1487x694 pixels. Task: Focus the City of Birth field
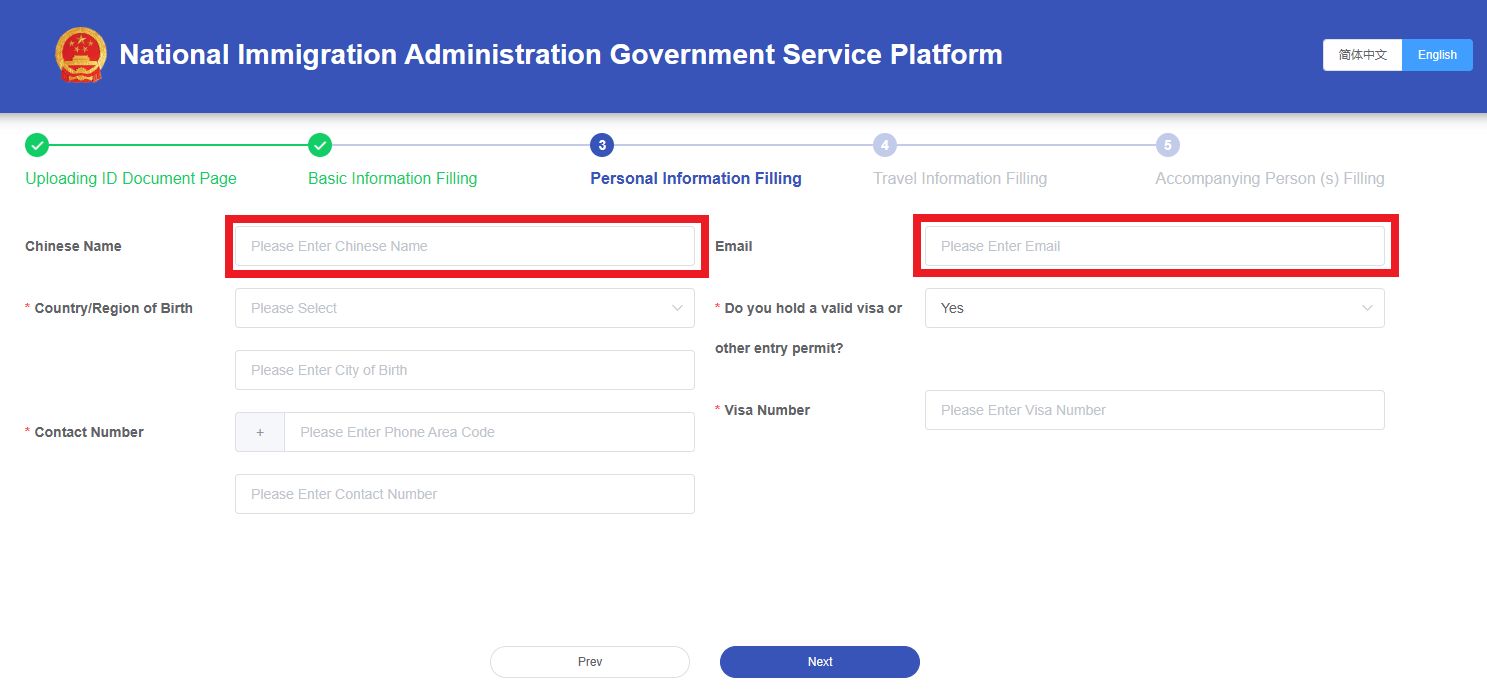pyautogui.click(x=464, y=370)
